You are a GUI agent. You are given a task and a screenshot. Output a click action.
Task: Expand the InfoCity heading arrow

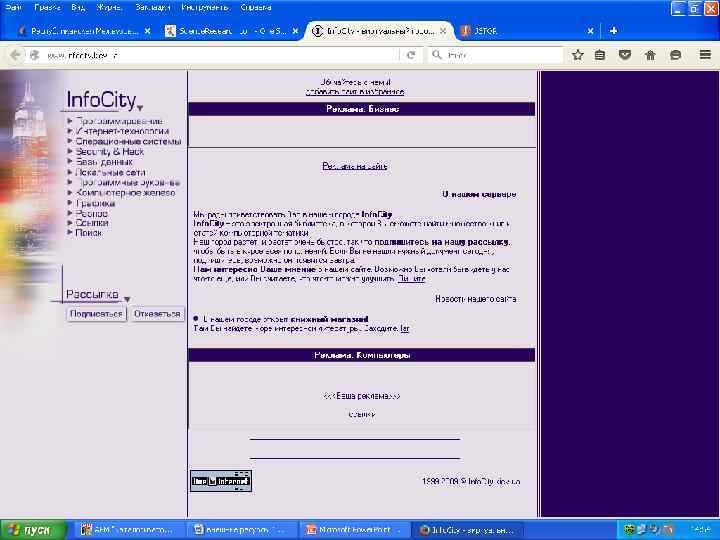click(140, 108)
